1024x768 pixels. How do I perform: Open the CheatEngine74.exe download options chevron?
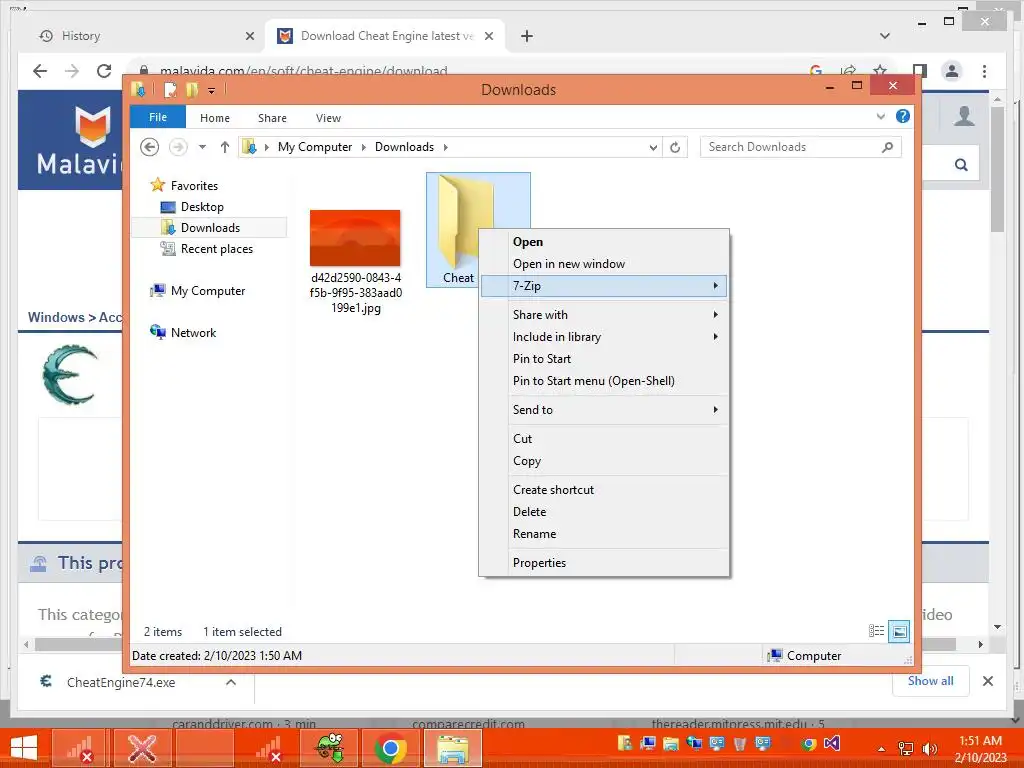pos(231,682)
